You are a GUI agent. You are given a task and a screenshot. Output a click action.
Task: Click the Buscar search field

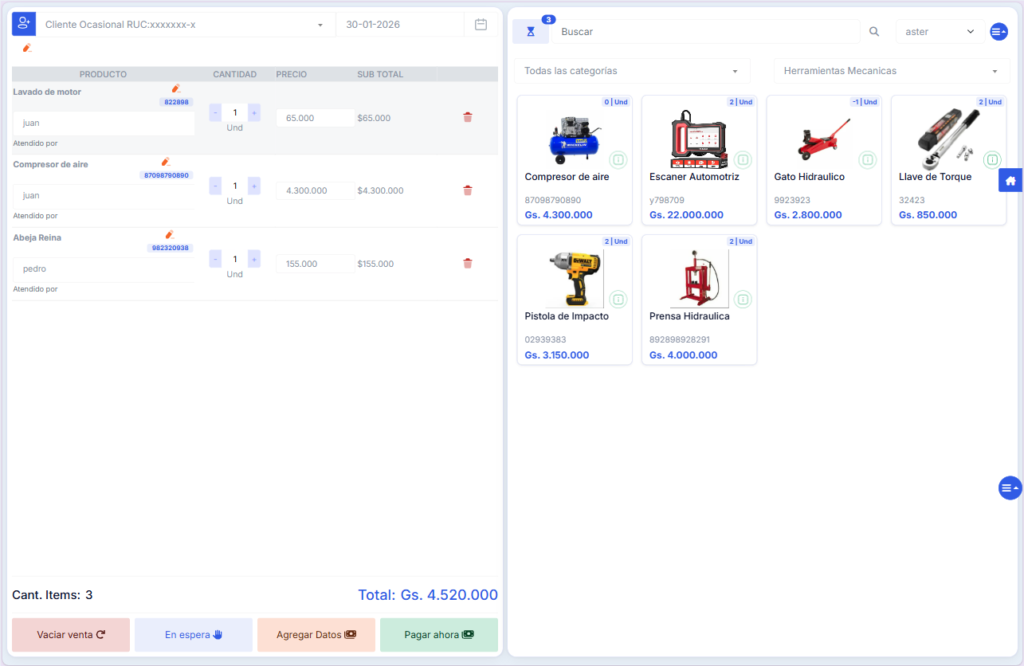coord(705,32)
